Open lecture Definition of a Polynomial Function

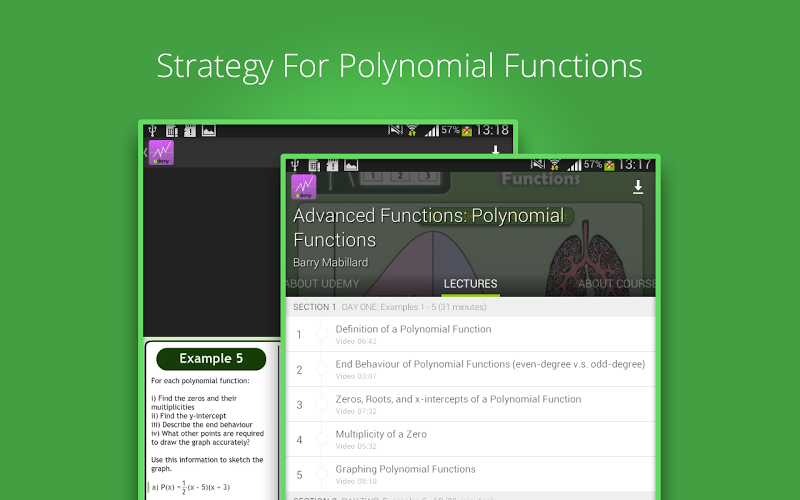470,334
